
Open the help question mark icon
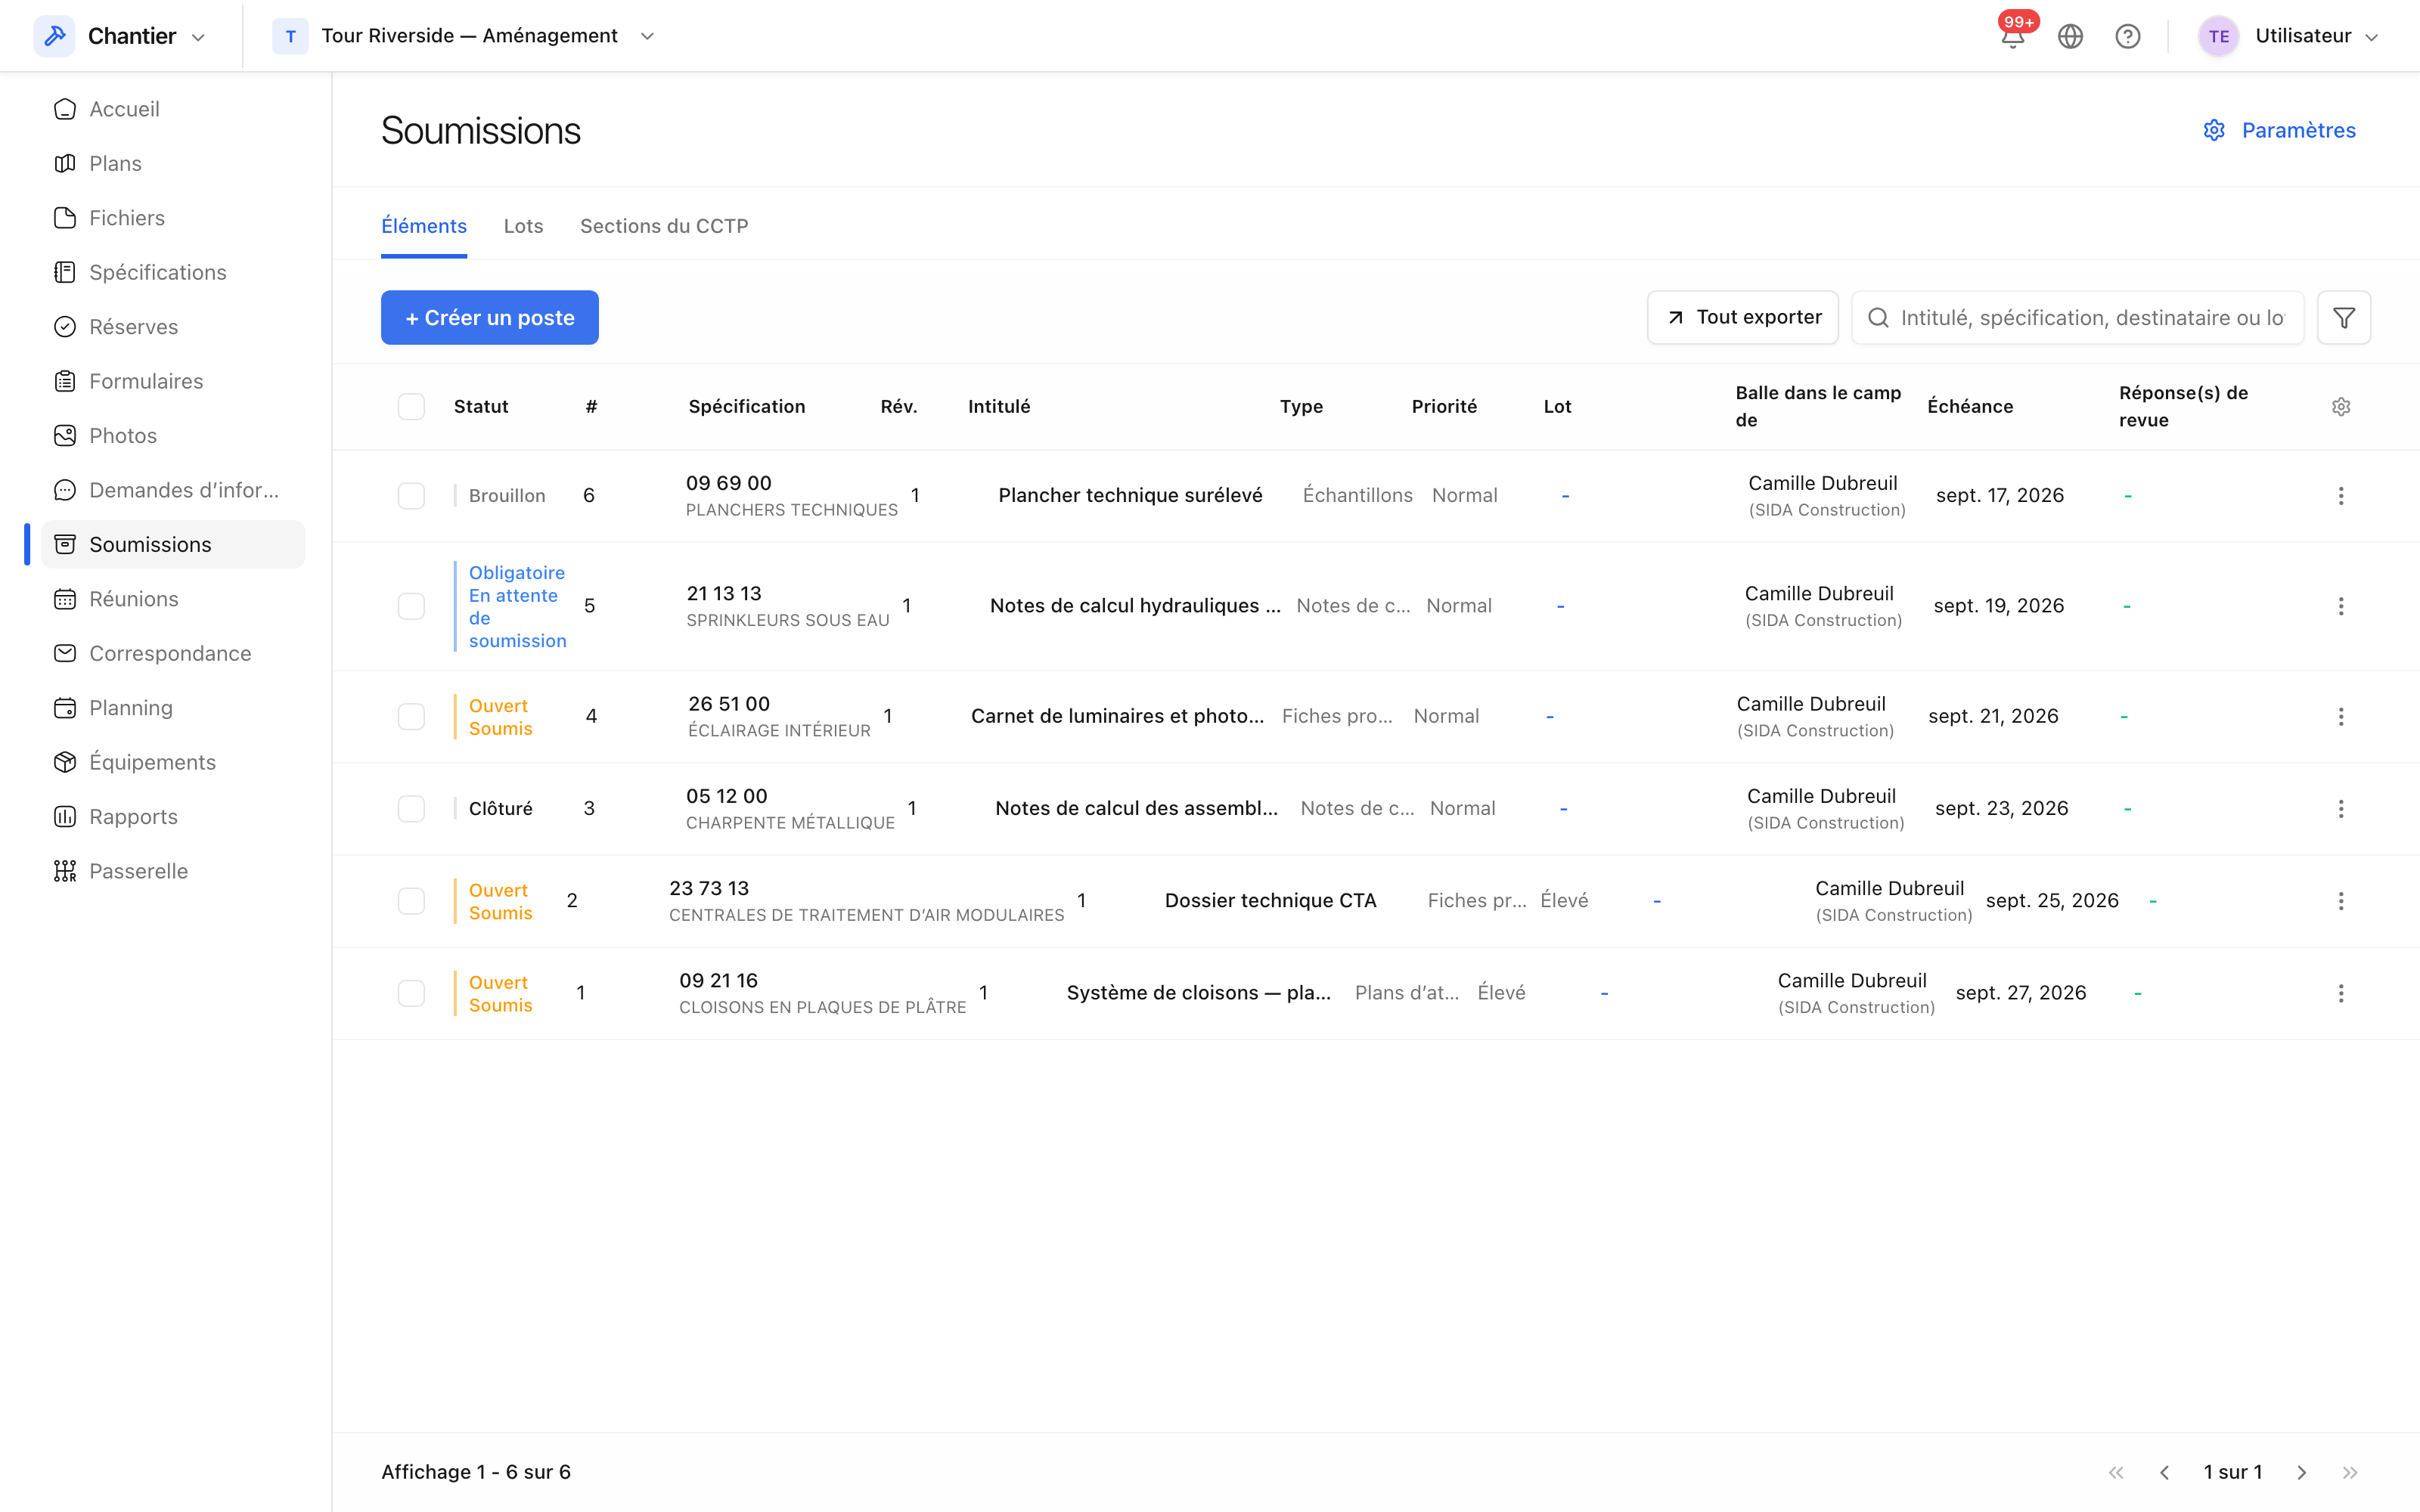tap(2127, 37)
